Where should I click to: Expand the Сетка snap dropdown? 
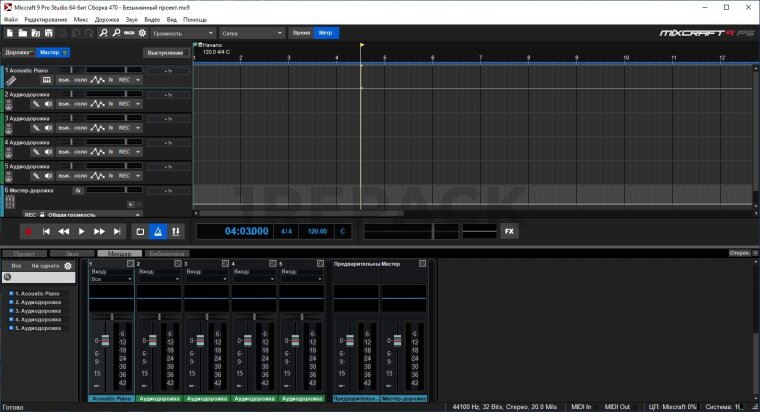click(250, 33)
